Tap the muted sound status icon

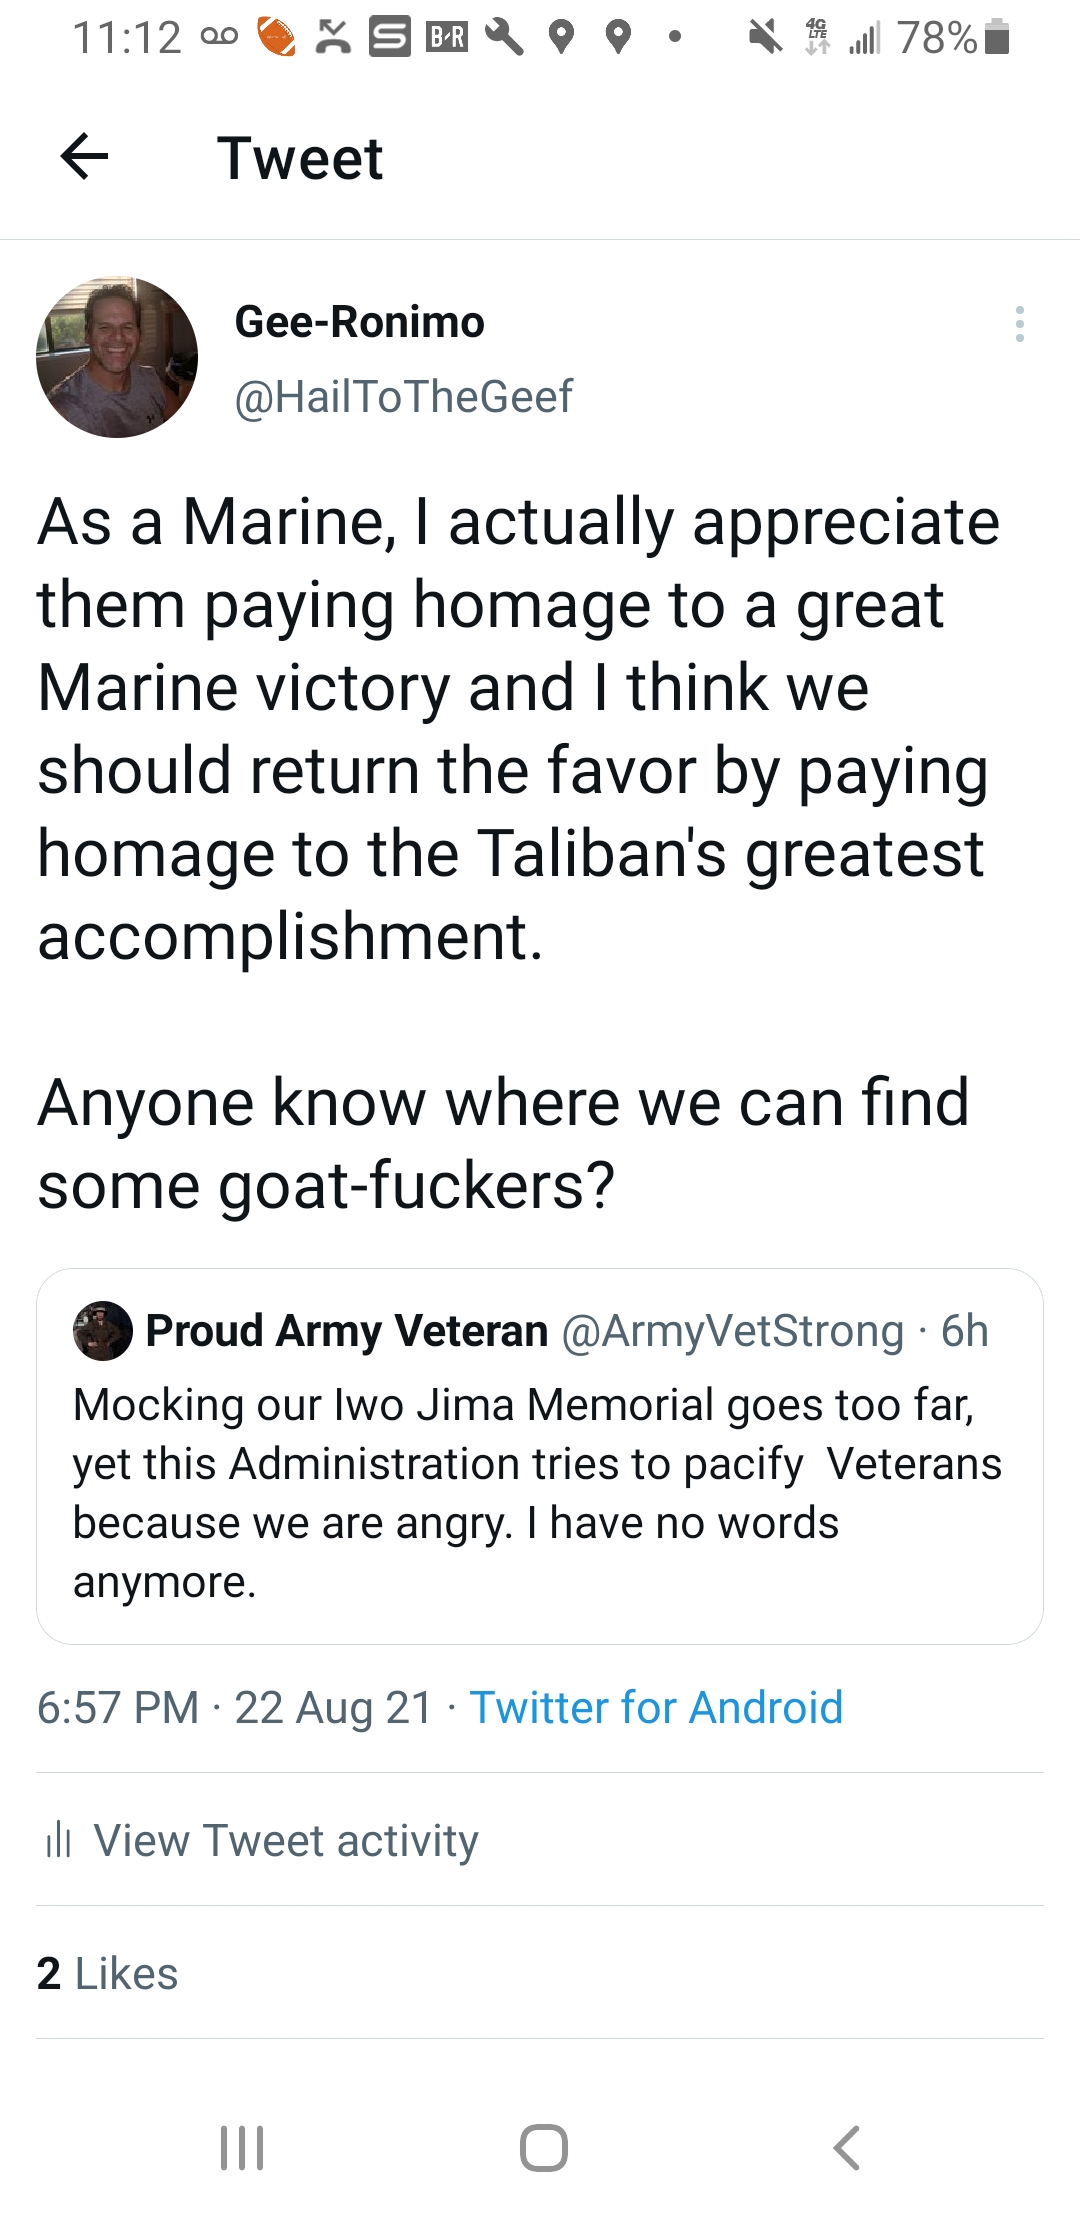click(x=765, y=38)
